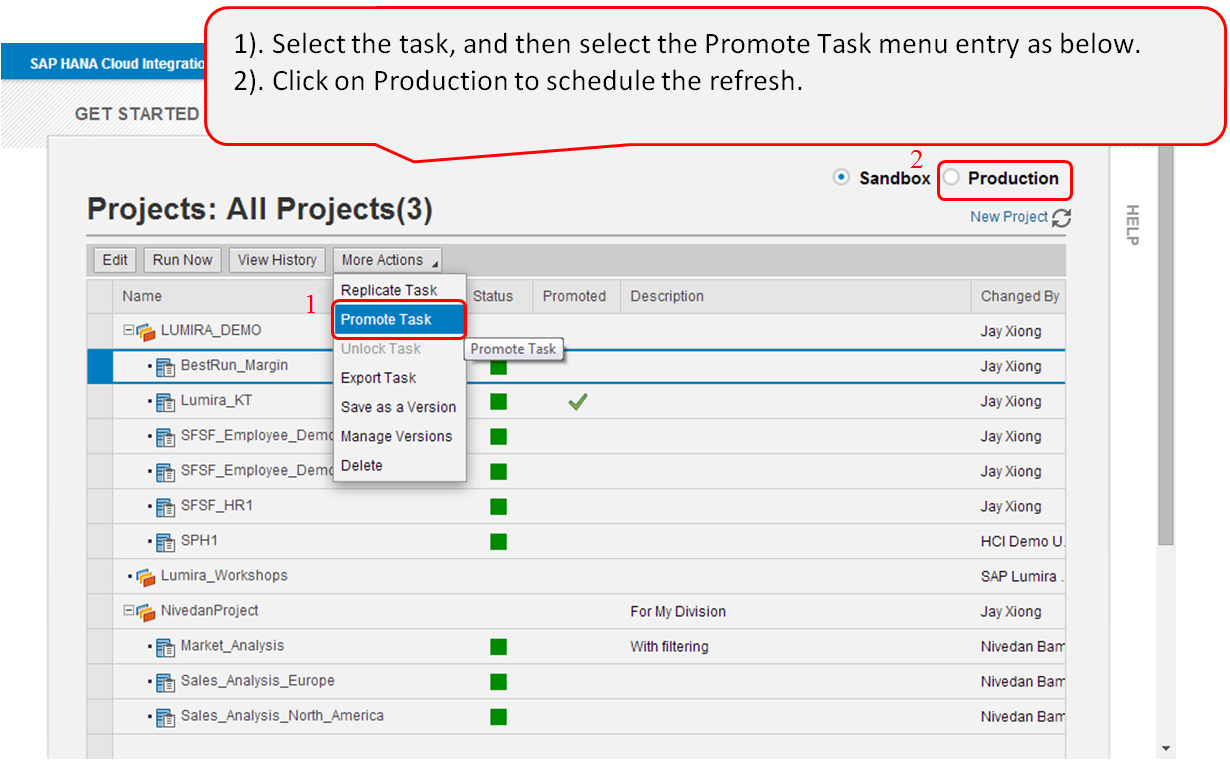
Task: Click the Lumira_Workshops project folder icon
Action: click(146, 577)
